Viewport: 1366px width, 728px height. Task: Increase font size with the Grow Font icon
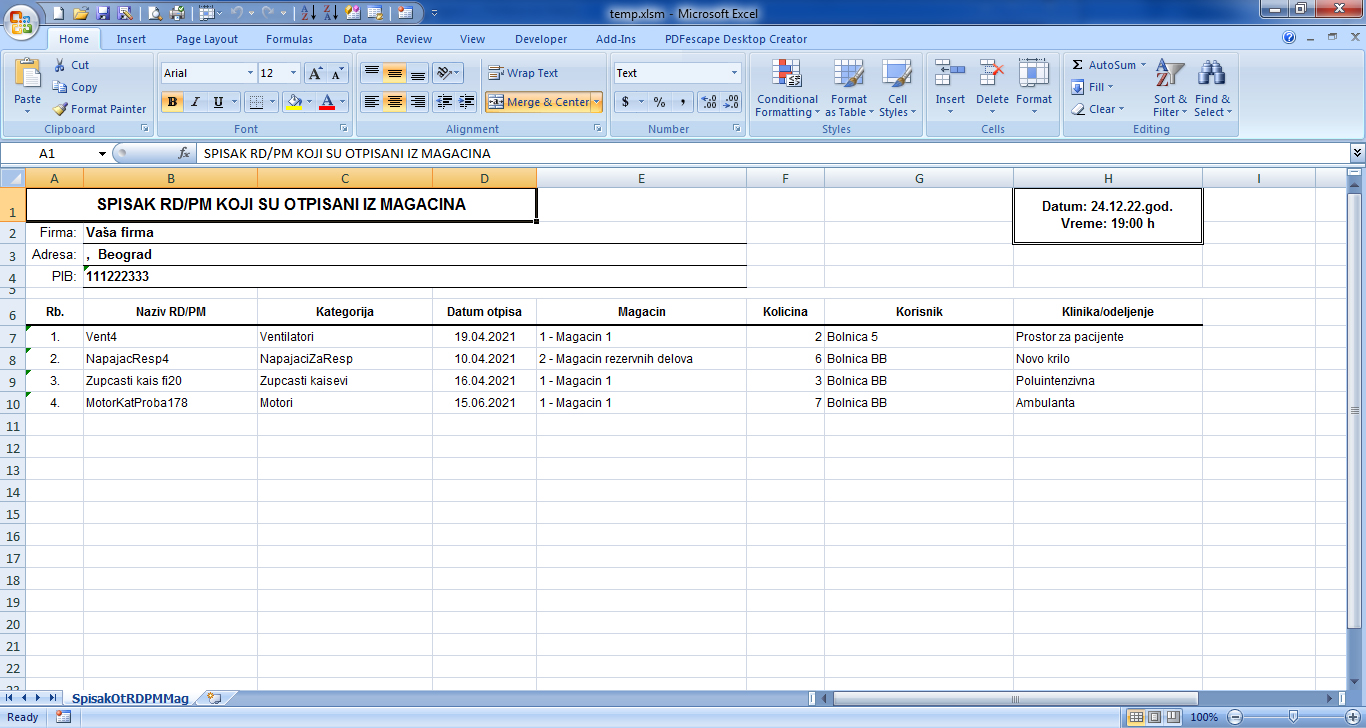click(314, 73)
